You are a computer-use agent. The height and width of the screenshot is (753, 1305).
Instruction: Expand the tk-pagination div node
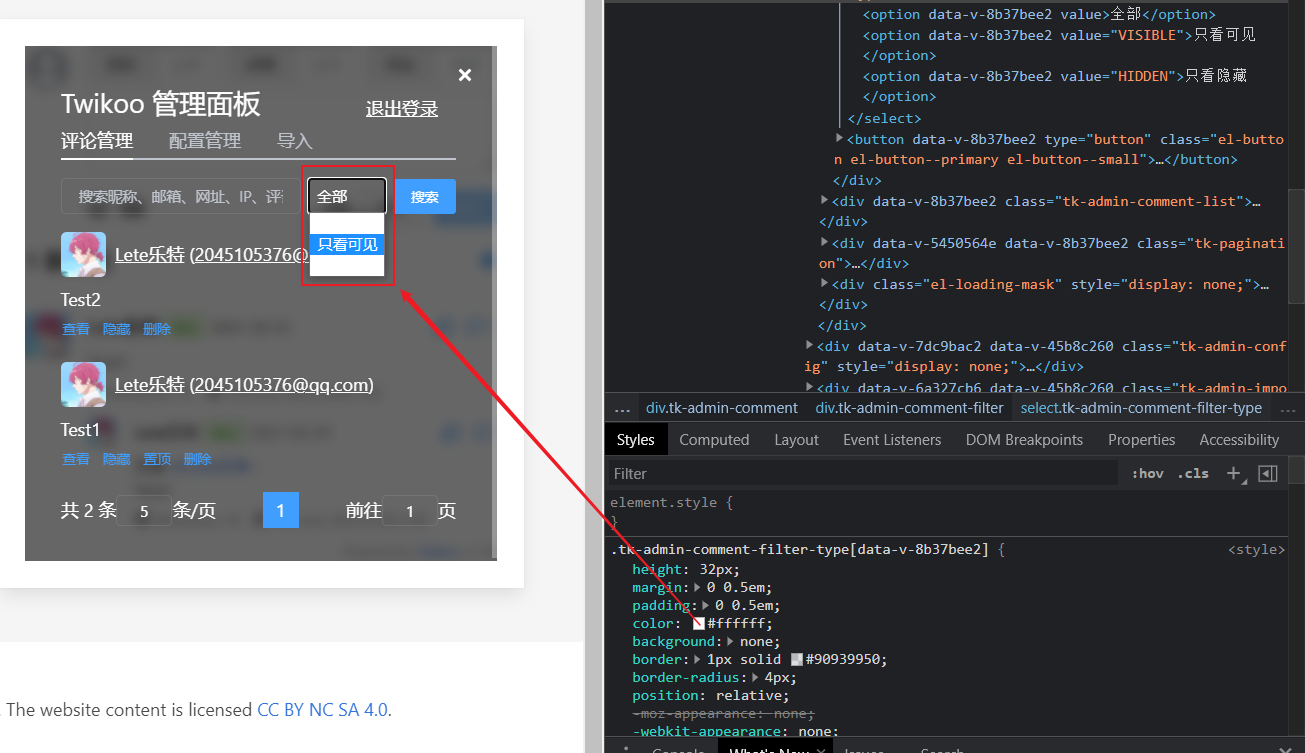pyautogui.click(x=824, y=243)
